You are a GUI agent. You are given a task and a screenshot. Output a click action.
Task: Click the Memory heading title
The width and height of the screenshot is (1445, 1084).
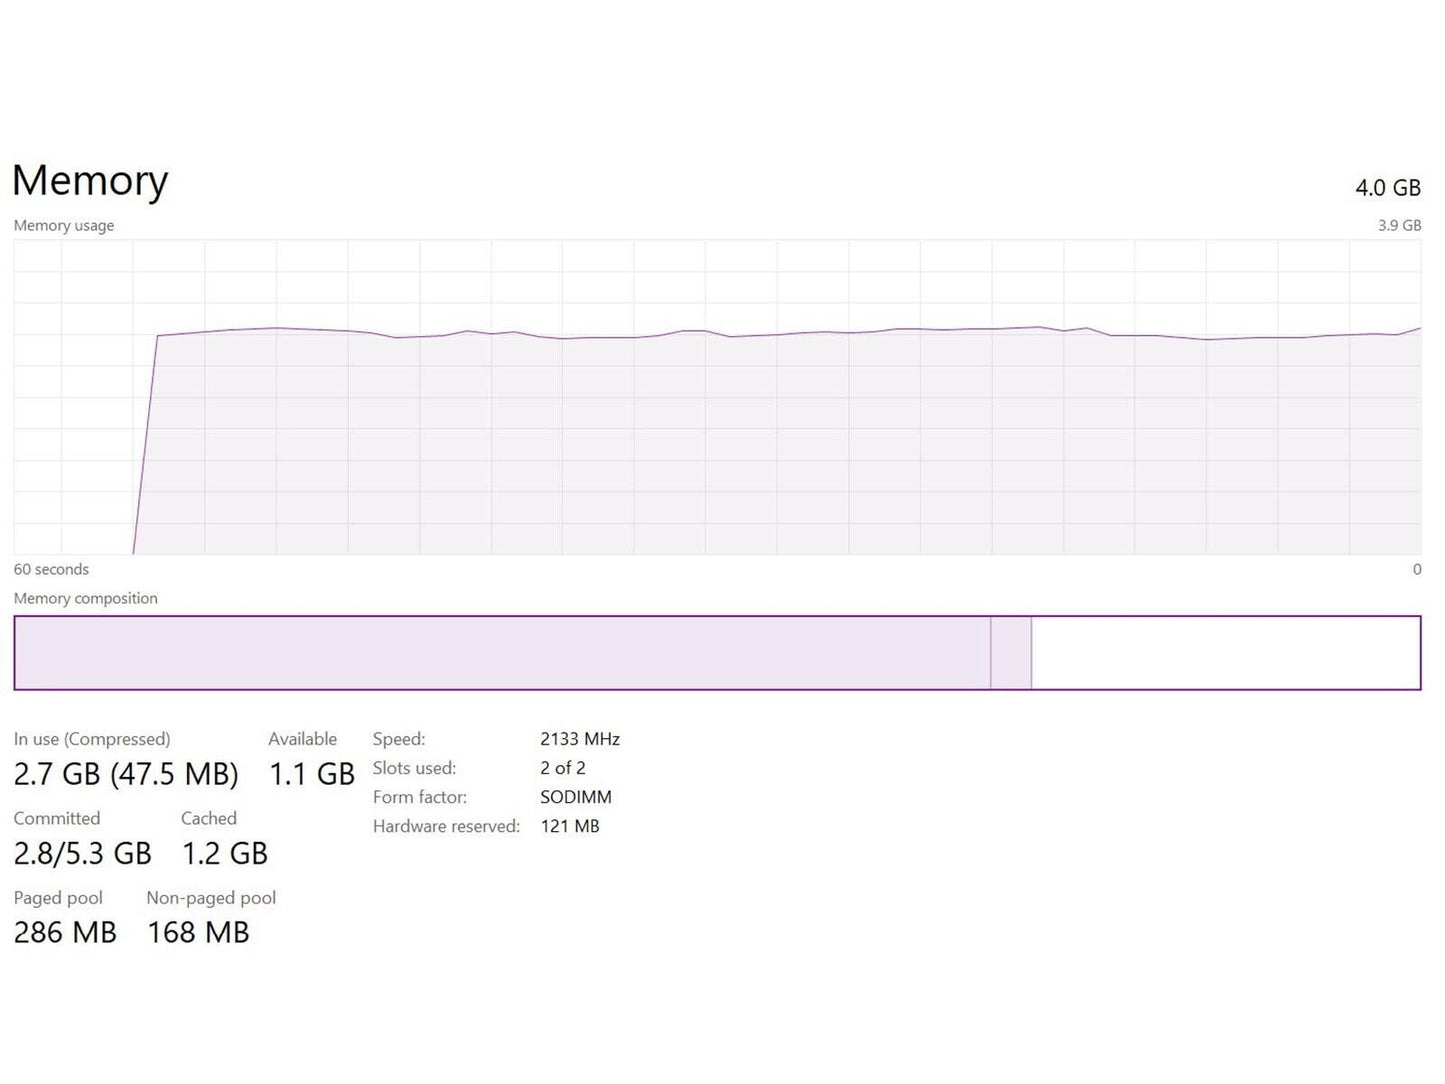click(90, 181)
